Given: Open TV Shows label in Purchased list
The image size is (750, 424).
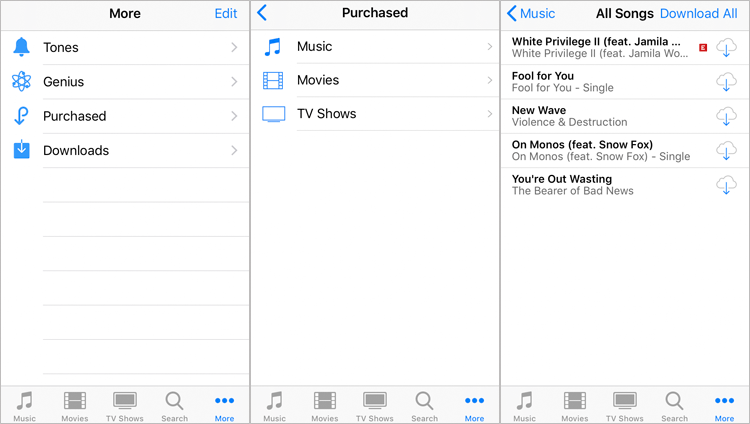Looking at the screenshot, I should pyautogui.click(x=327, y=113).
